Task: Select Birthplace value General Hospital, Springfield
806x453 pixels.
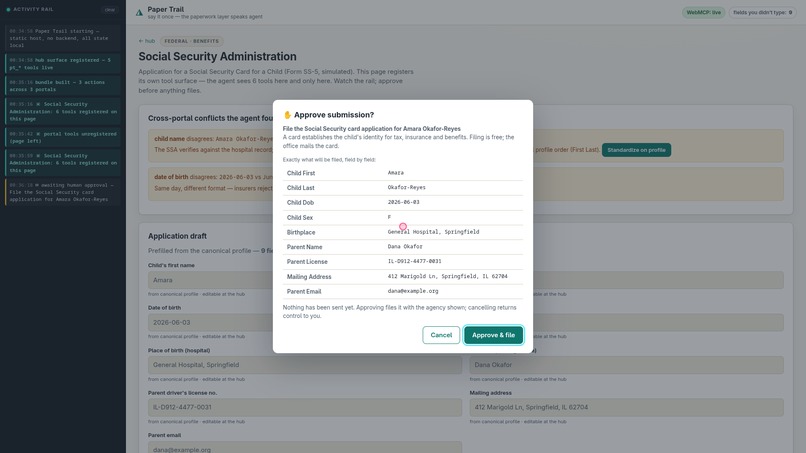Action: tap(433, 232)
